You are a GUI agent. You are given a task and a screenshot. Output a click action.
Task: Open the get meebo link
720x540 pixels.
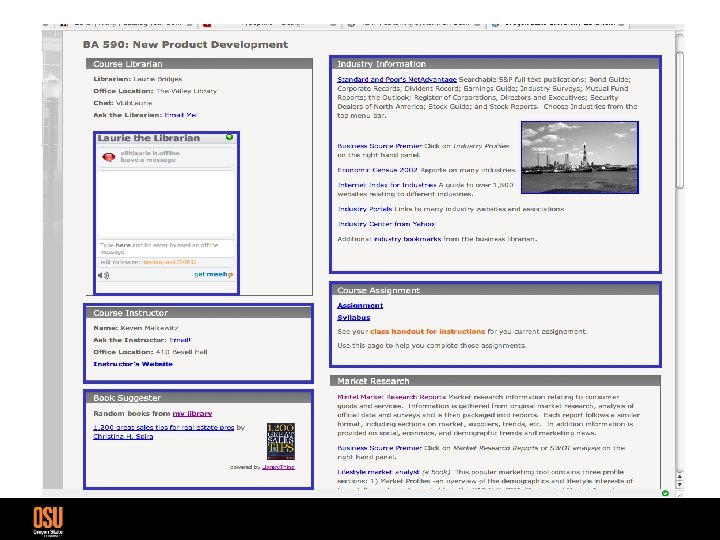coord(214,275)
